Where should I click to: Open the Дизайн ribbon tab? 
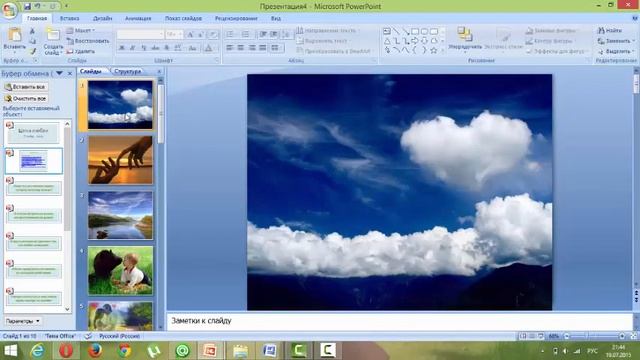102,18
